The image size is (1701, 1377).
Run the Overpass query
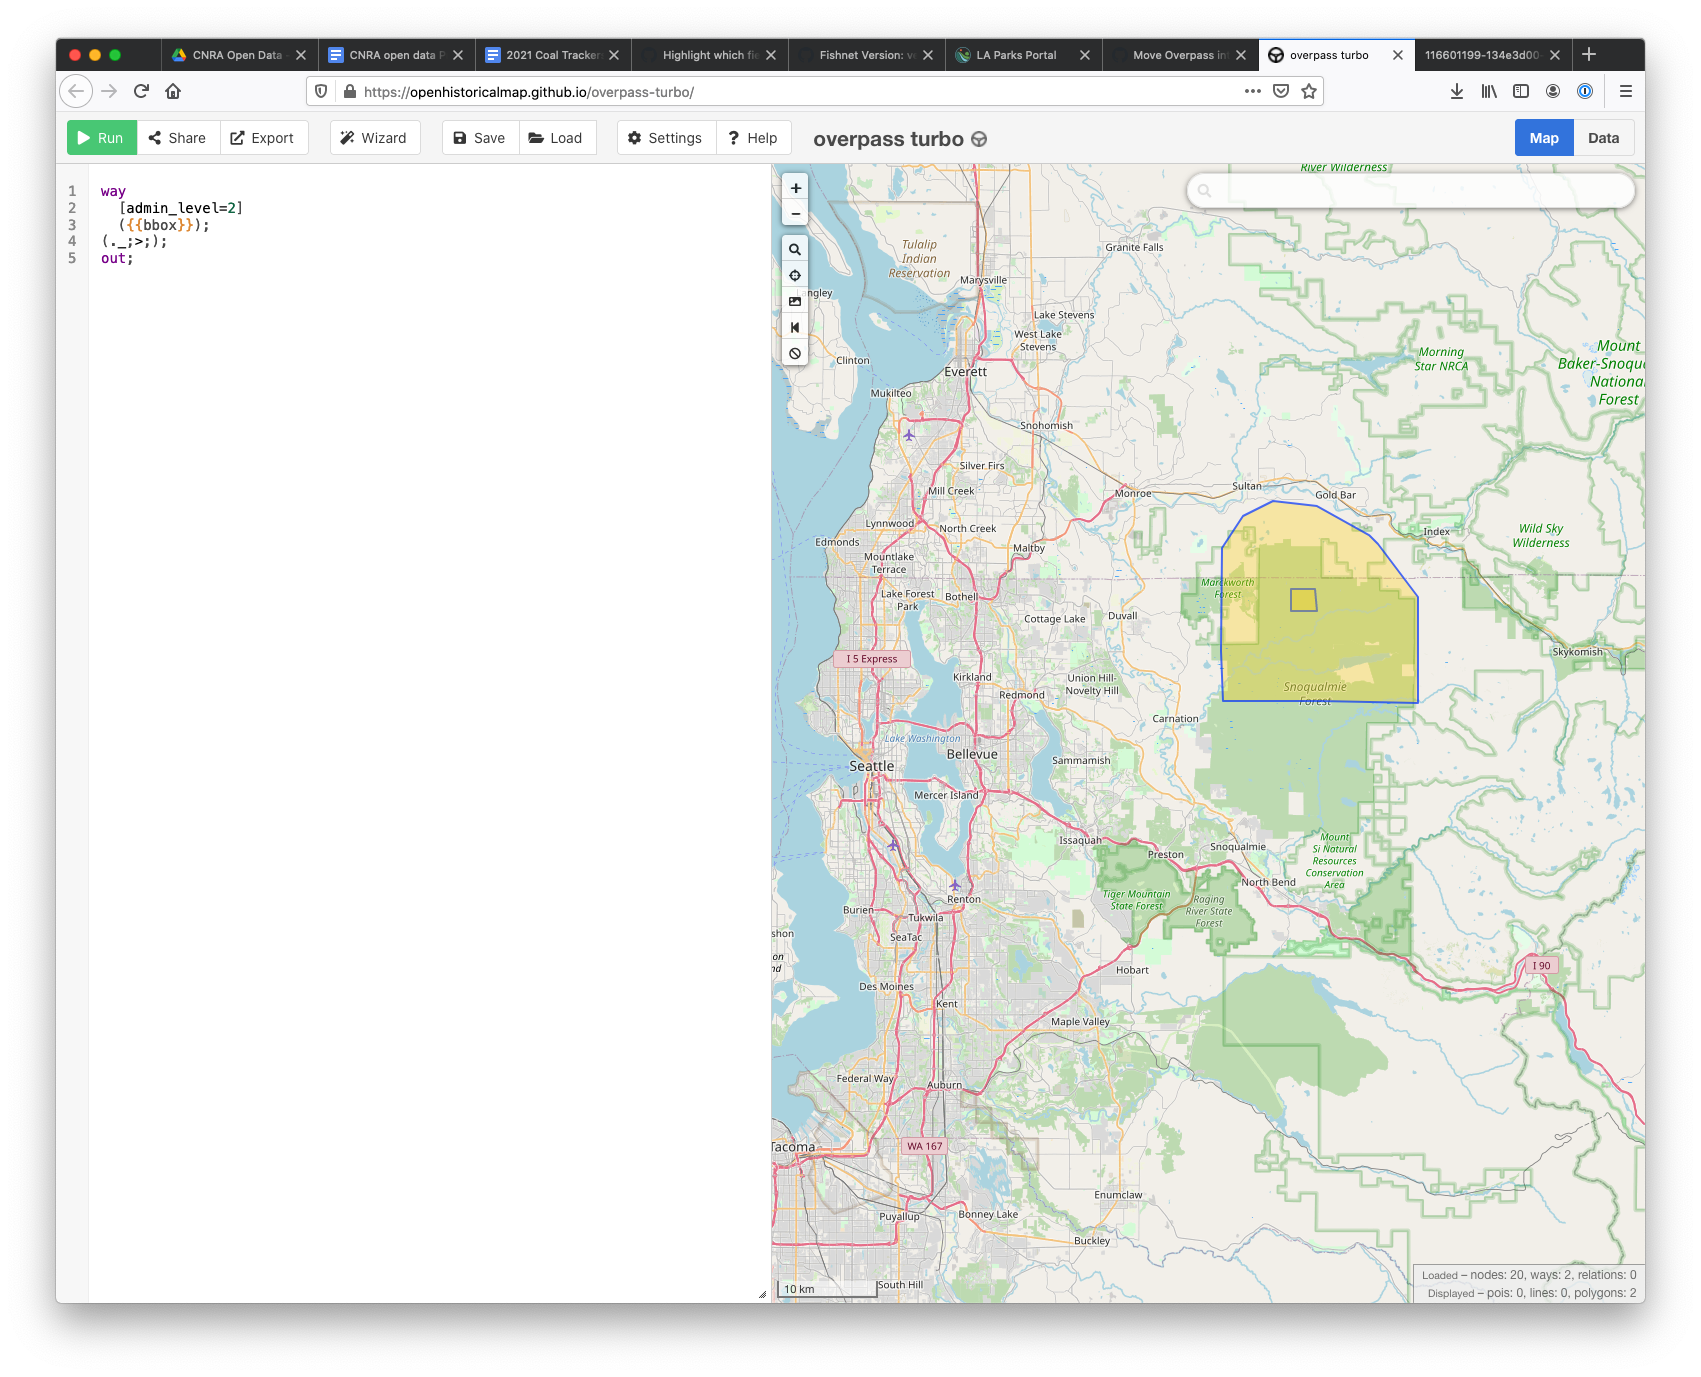click(101, 137)
